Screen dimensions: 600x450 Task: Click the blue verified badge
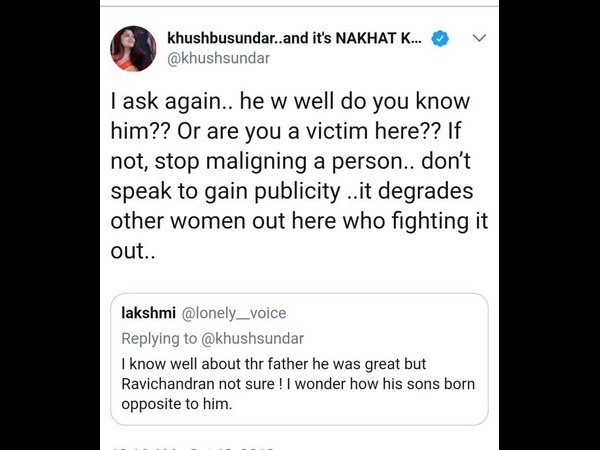coord(439,39)
